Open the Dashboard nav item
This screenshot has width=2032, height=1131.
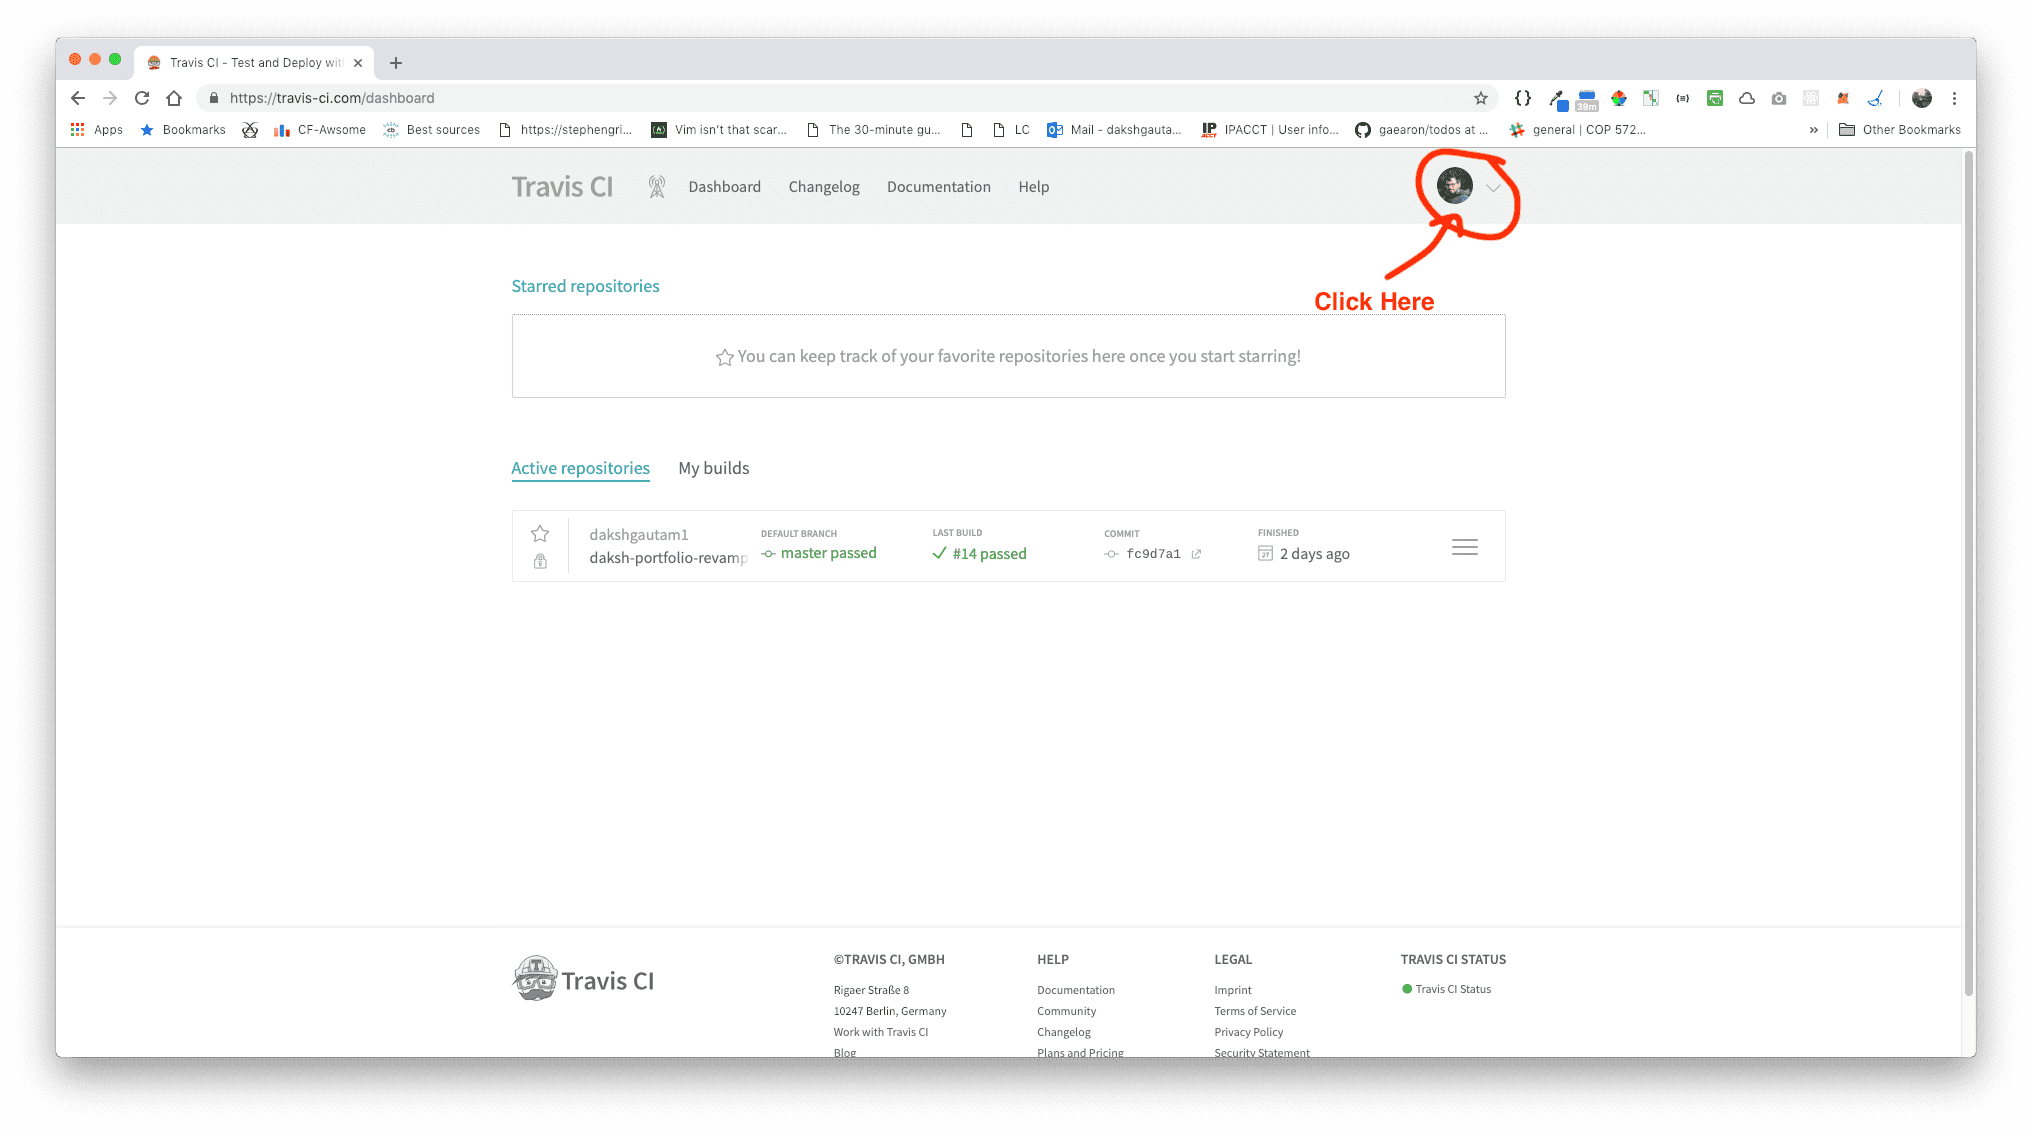(x=724, y=187)
